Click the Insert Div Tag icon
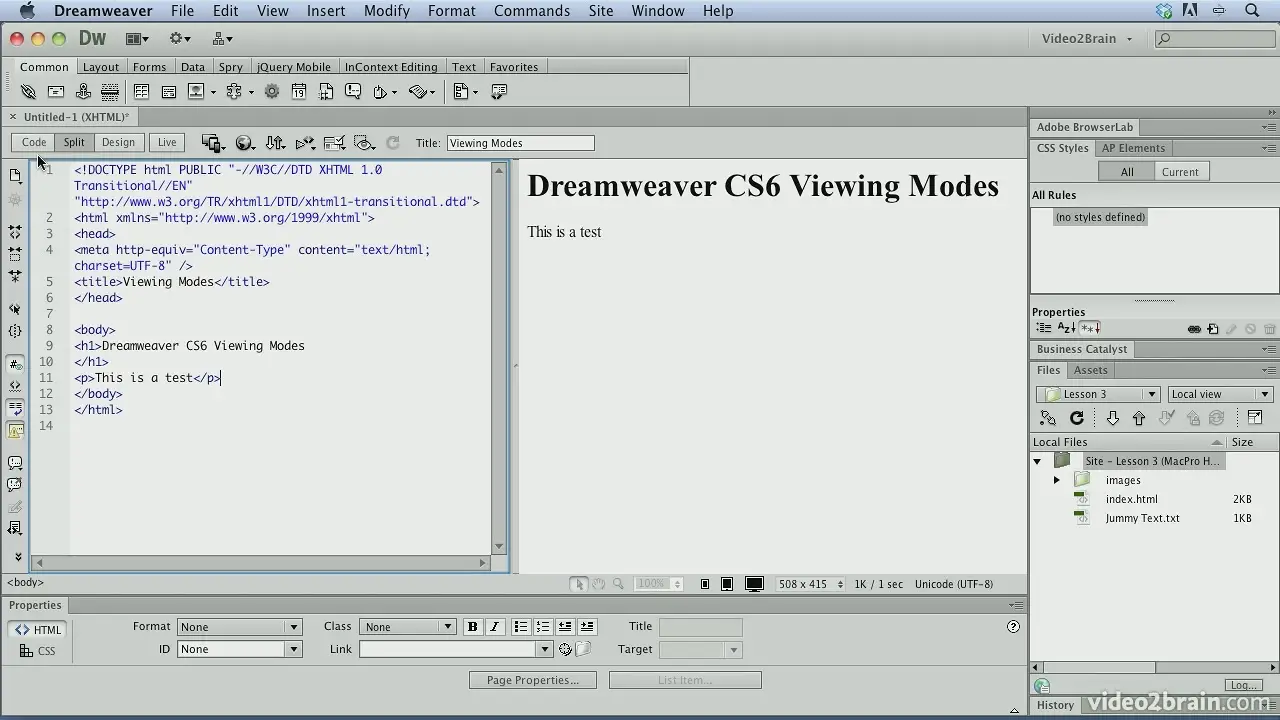Image resolution: width=1280 pixels, height=720 pixels. pos(169,92)
